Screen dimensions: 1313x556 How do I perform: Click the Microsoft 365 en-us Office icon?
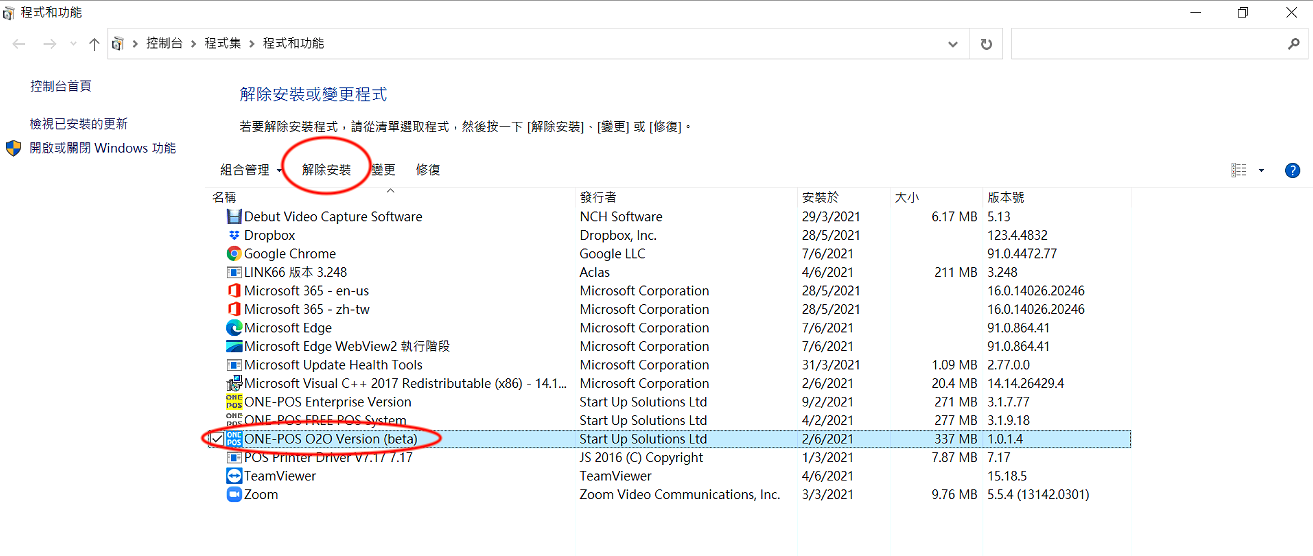(x=234, y=291)
